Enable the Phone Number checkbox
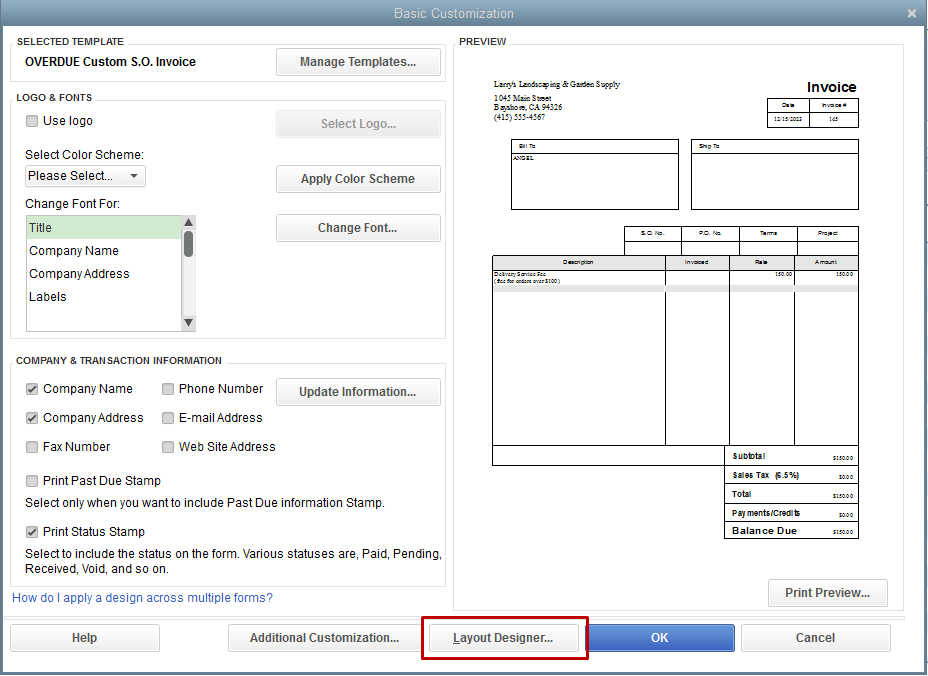The height and width of the screenshot is (676, 928). pos(168,389)
